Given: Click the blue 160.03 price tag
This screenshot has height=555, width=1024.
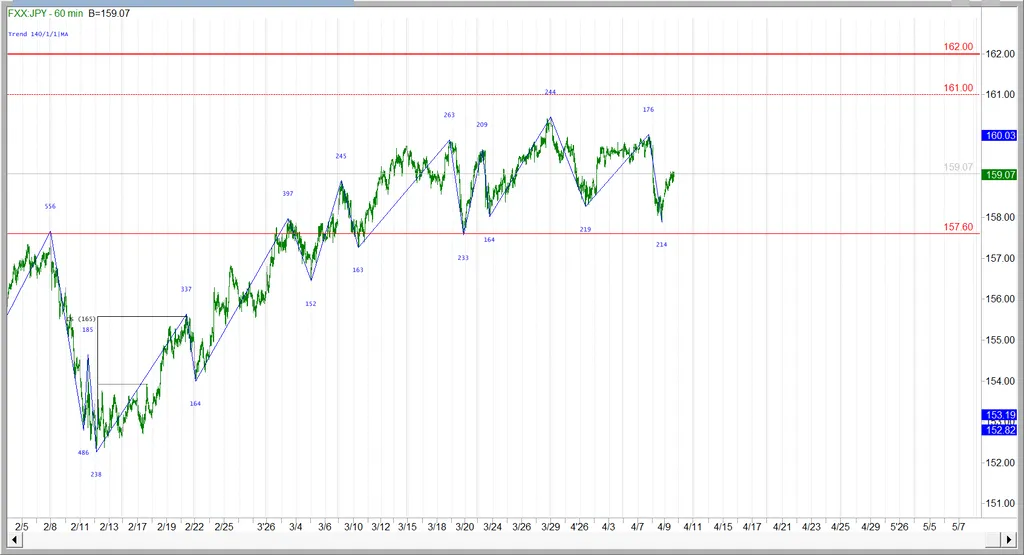Looking at the screenshot, I should [1001, 136].
